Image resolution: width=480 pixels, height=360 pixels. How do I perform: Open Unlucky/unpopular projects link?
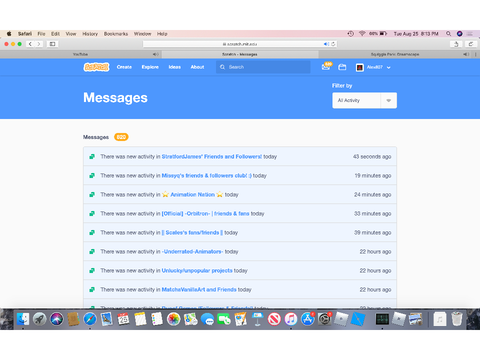pyautogui.click(x=197, y=270)
